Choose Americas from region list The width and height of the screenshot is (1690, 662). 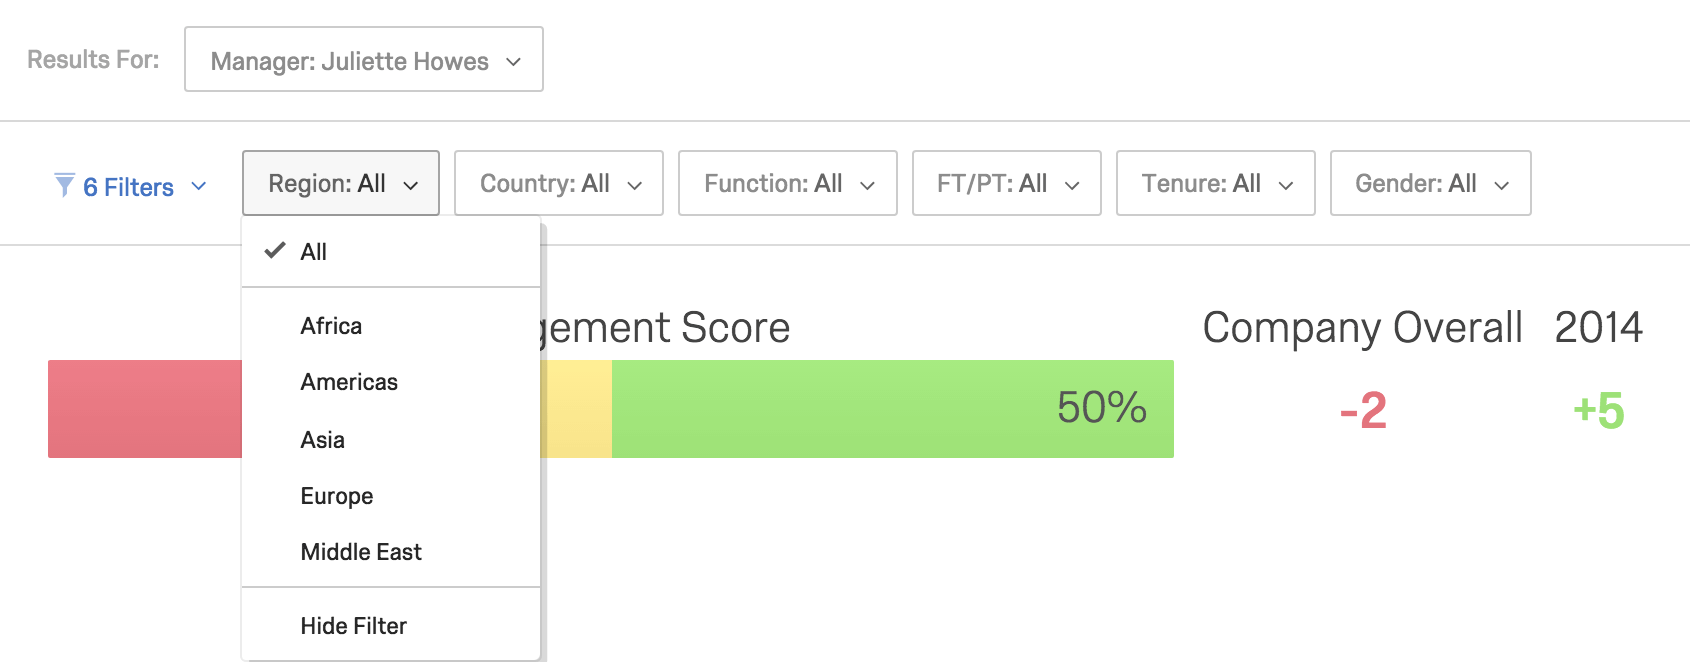point(391,382)
